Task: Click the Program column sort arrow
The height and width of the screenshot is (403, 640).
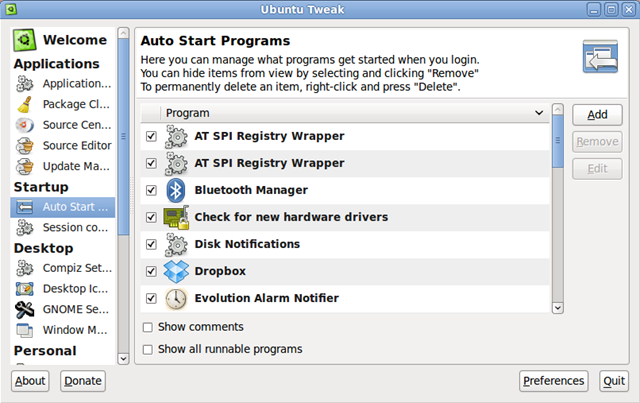Action: coord(539,113)
